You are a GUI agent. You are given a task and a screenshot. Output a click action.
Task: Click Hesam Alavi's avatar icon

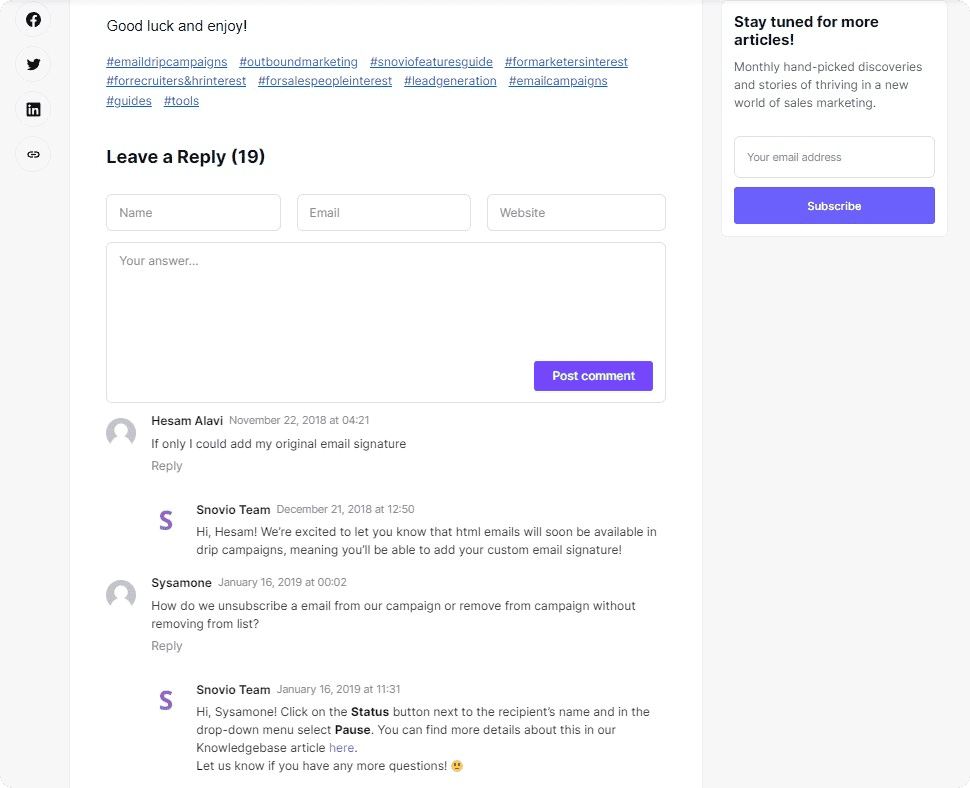[x=121, y=432]
